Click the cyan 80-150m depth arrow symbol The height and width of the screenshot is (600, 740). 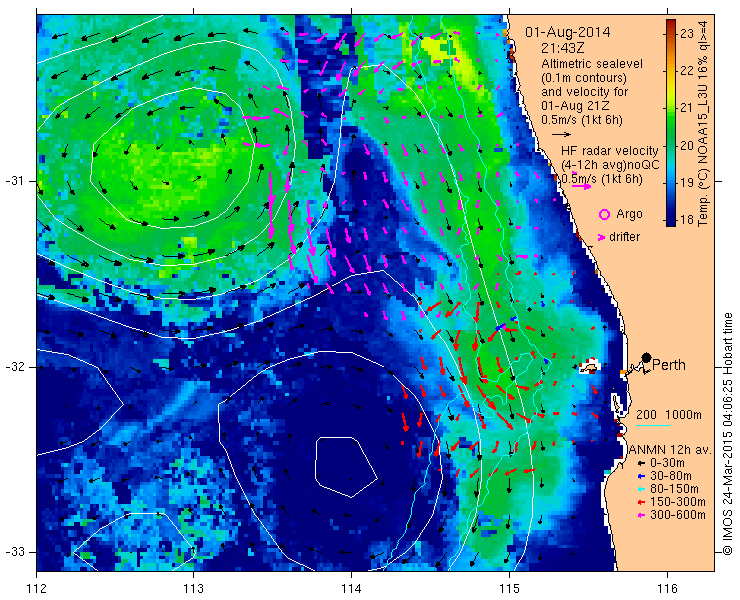click(x=641, y=490)
